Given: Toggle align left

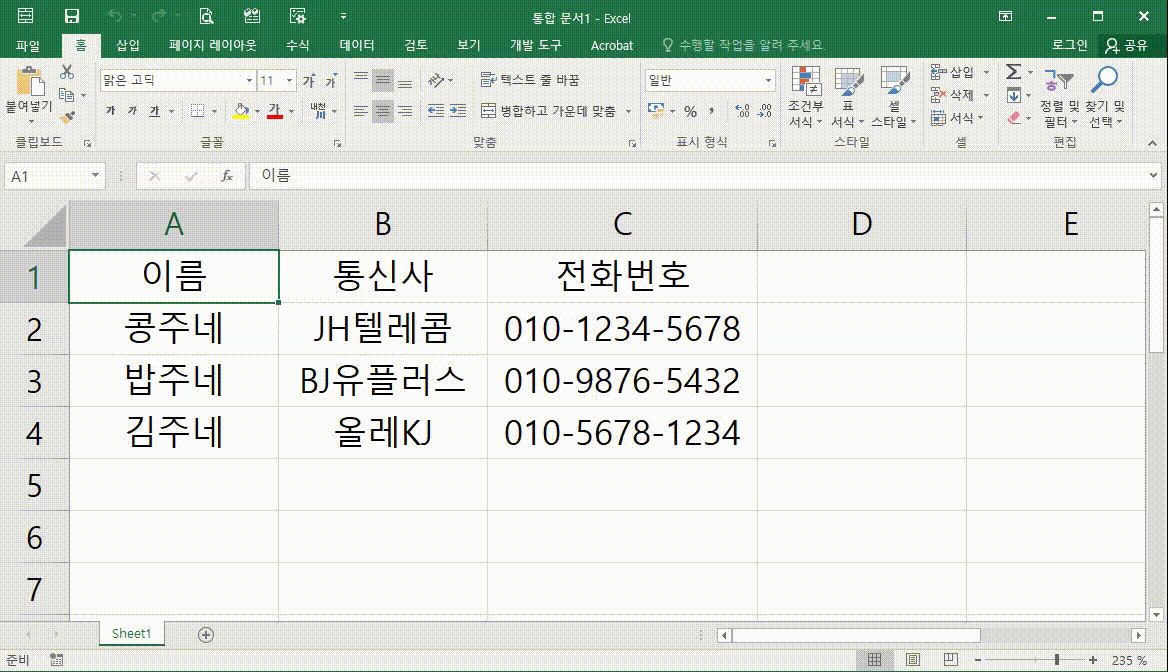Looking at the screenshot, I should (361, 111).
